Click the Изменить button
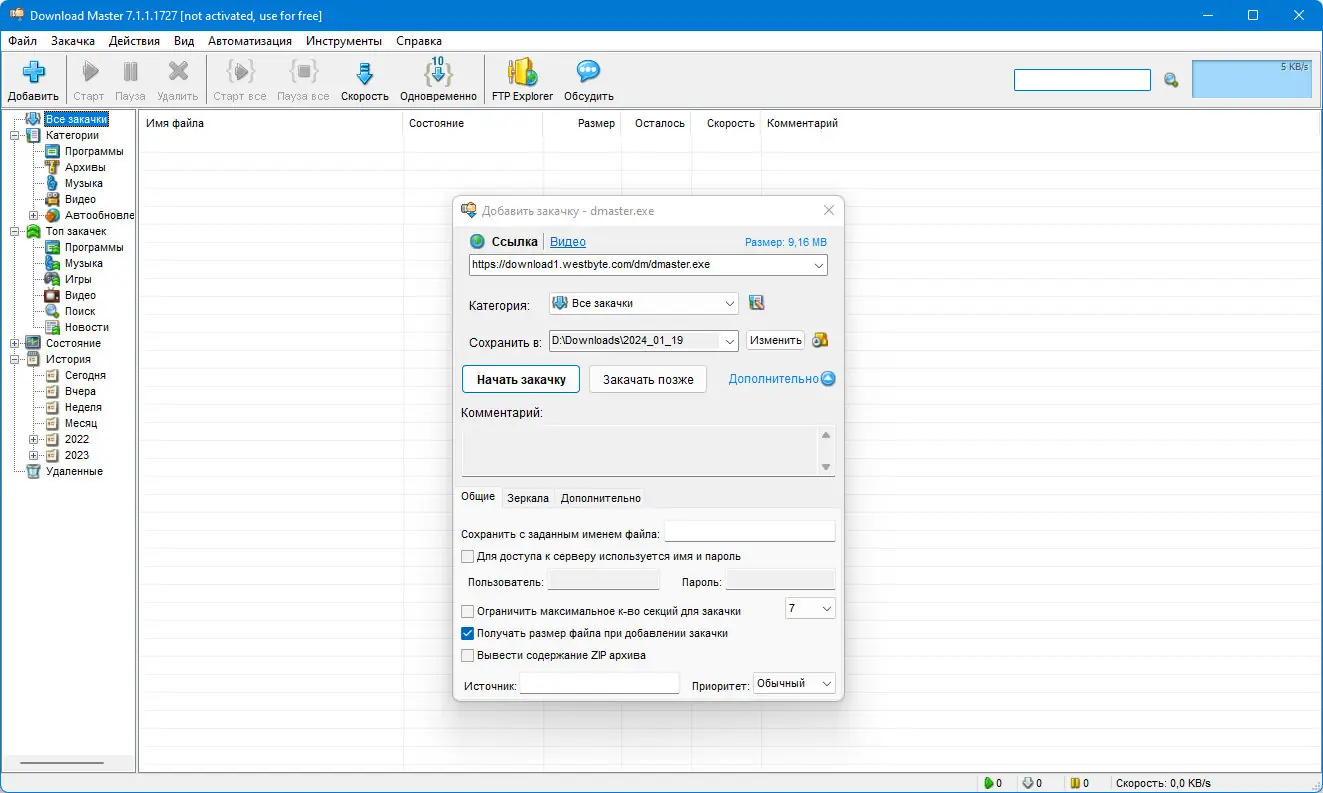The image size is (1323, 793). coord(775,340)
